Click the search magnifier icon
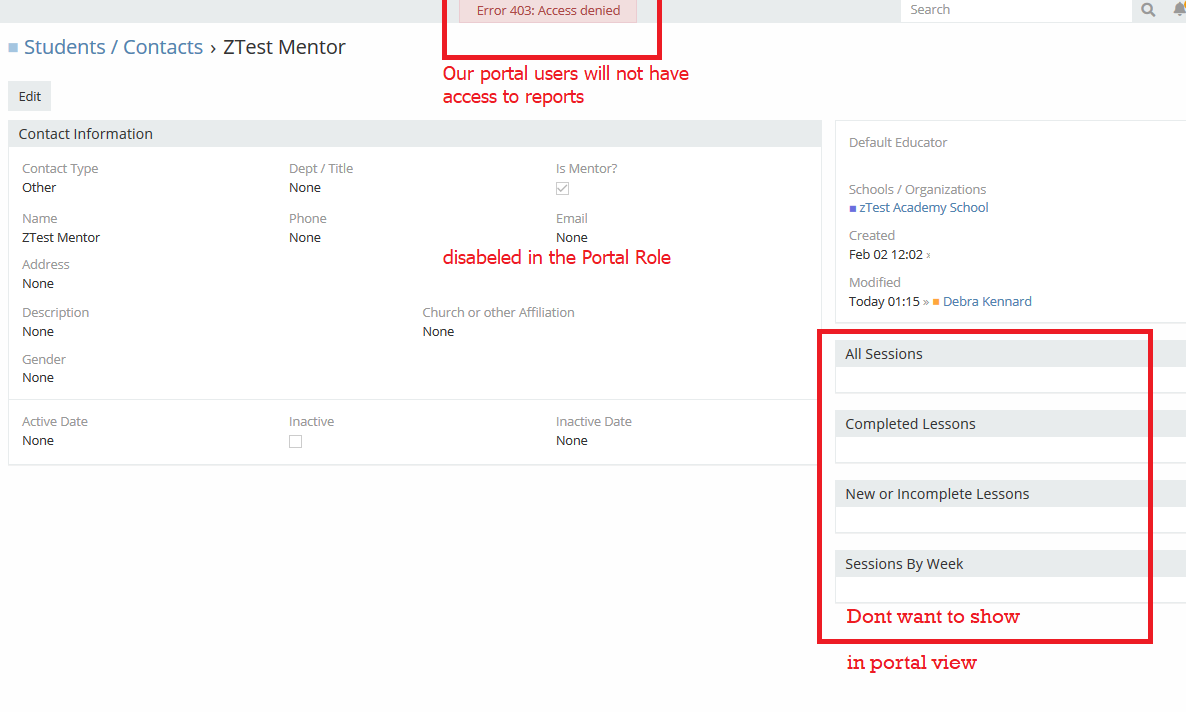The height and width of the screenshot is (720, 1201). tap(1148, 10)
